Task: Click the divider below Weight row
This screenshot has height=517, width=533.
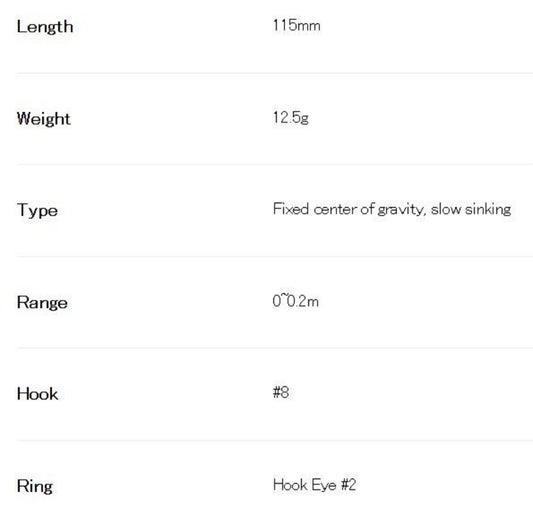Action: [x=275, y=165]
